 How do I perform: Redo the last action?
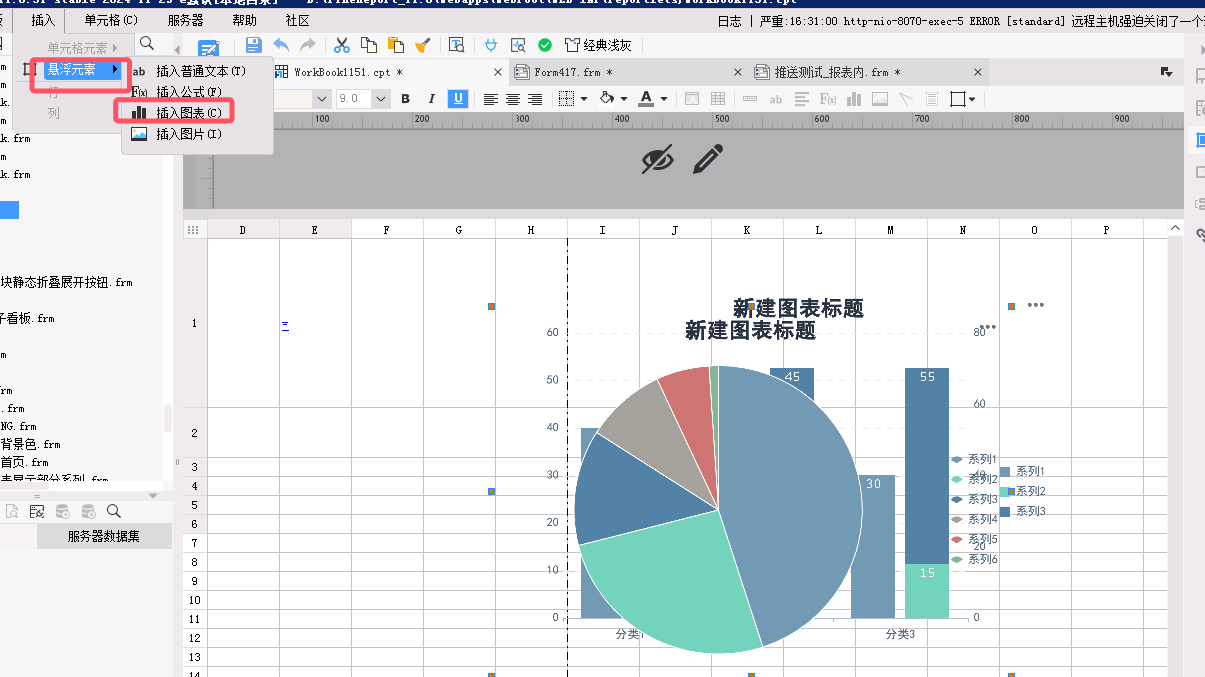pos(307,45)
